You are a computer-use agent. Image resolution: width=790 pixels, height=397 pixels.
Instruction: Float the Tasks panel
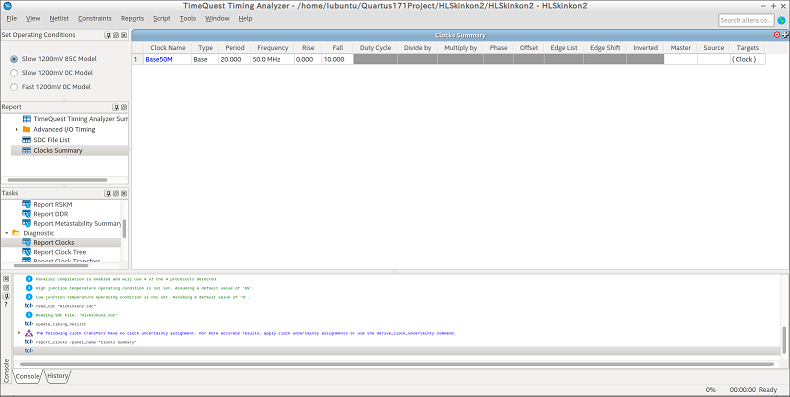(116, 193)
